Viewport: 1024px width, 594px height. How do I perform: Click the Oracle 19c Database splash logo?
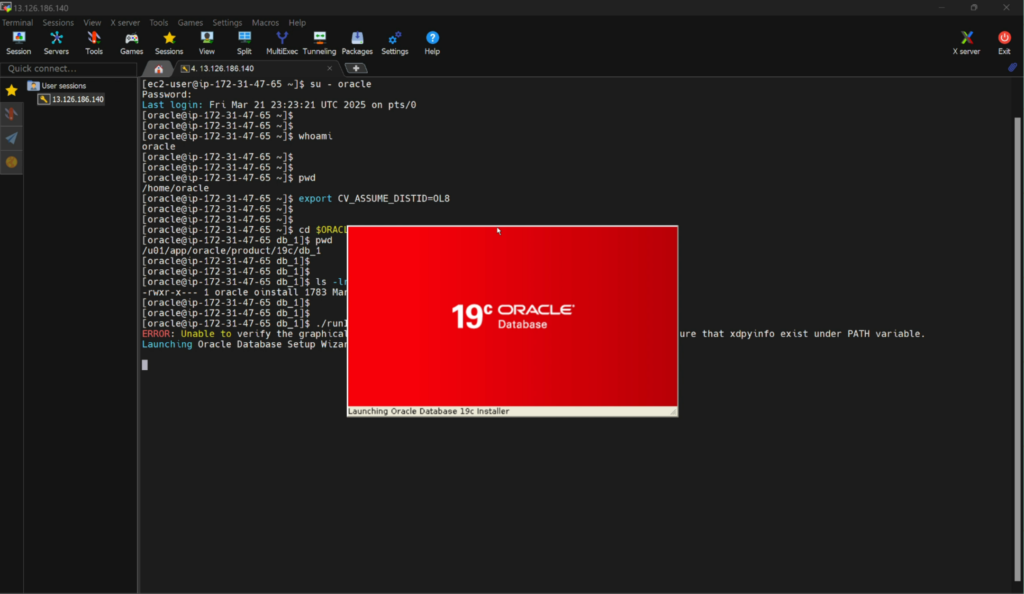tap(513, 316)
